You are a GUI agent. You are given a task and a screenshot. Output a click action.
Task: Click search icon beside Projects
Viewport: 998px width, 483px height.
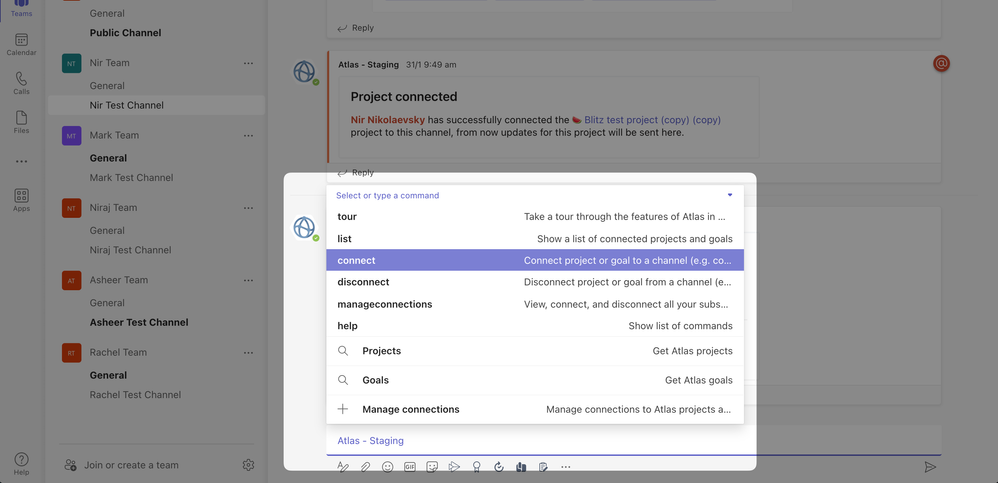[x=343, y=351]
